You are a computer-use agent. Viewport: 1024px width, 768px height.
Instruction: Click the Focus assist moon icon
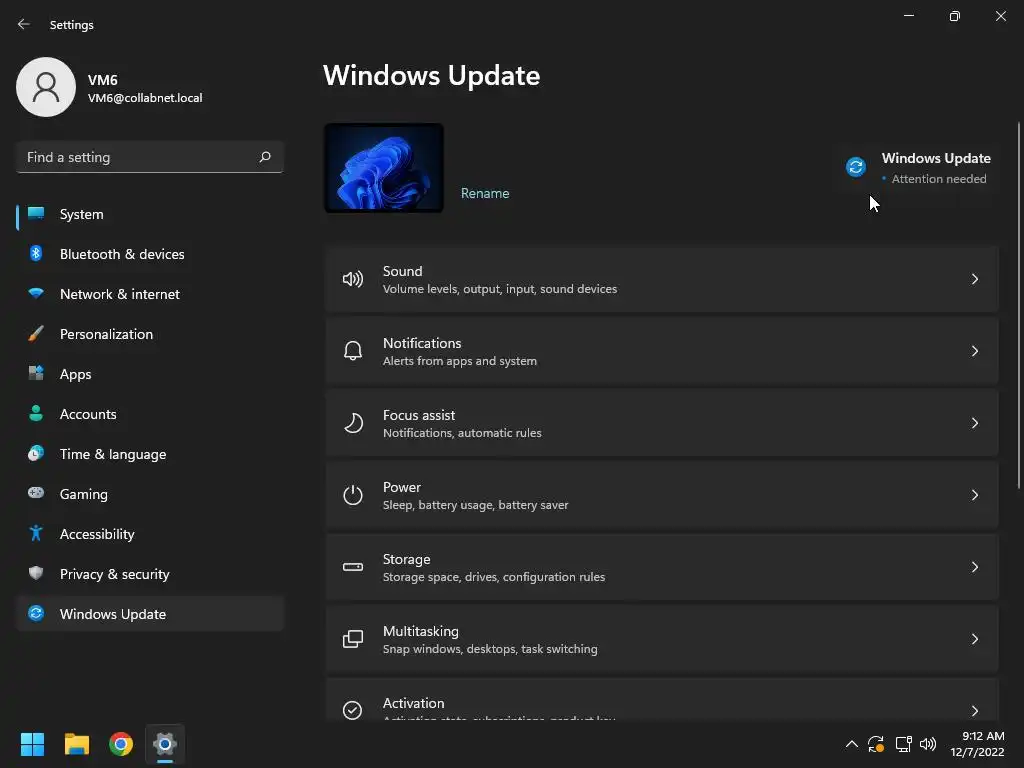click(x=353, y=423)
